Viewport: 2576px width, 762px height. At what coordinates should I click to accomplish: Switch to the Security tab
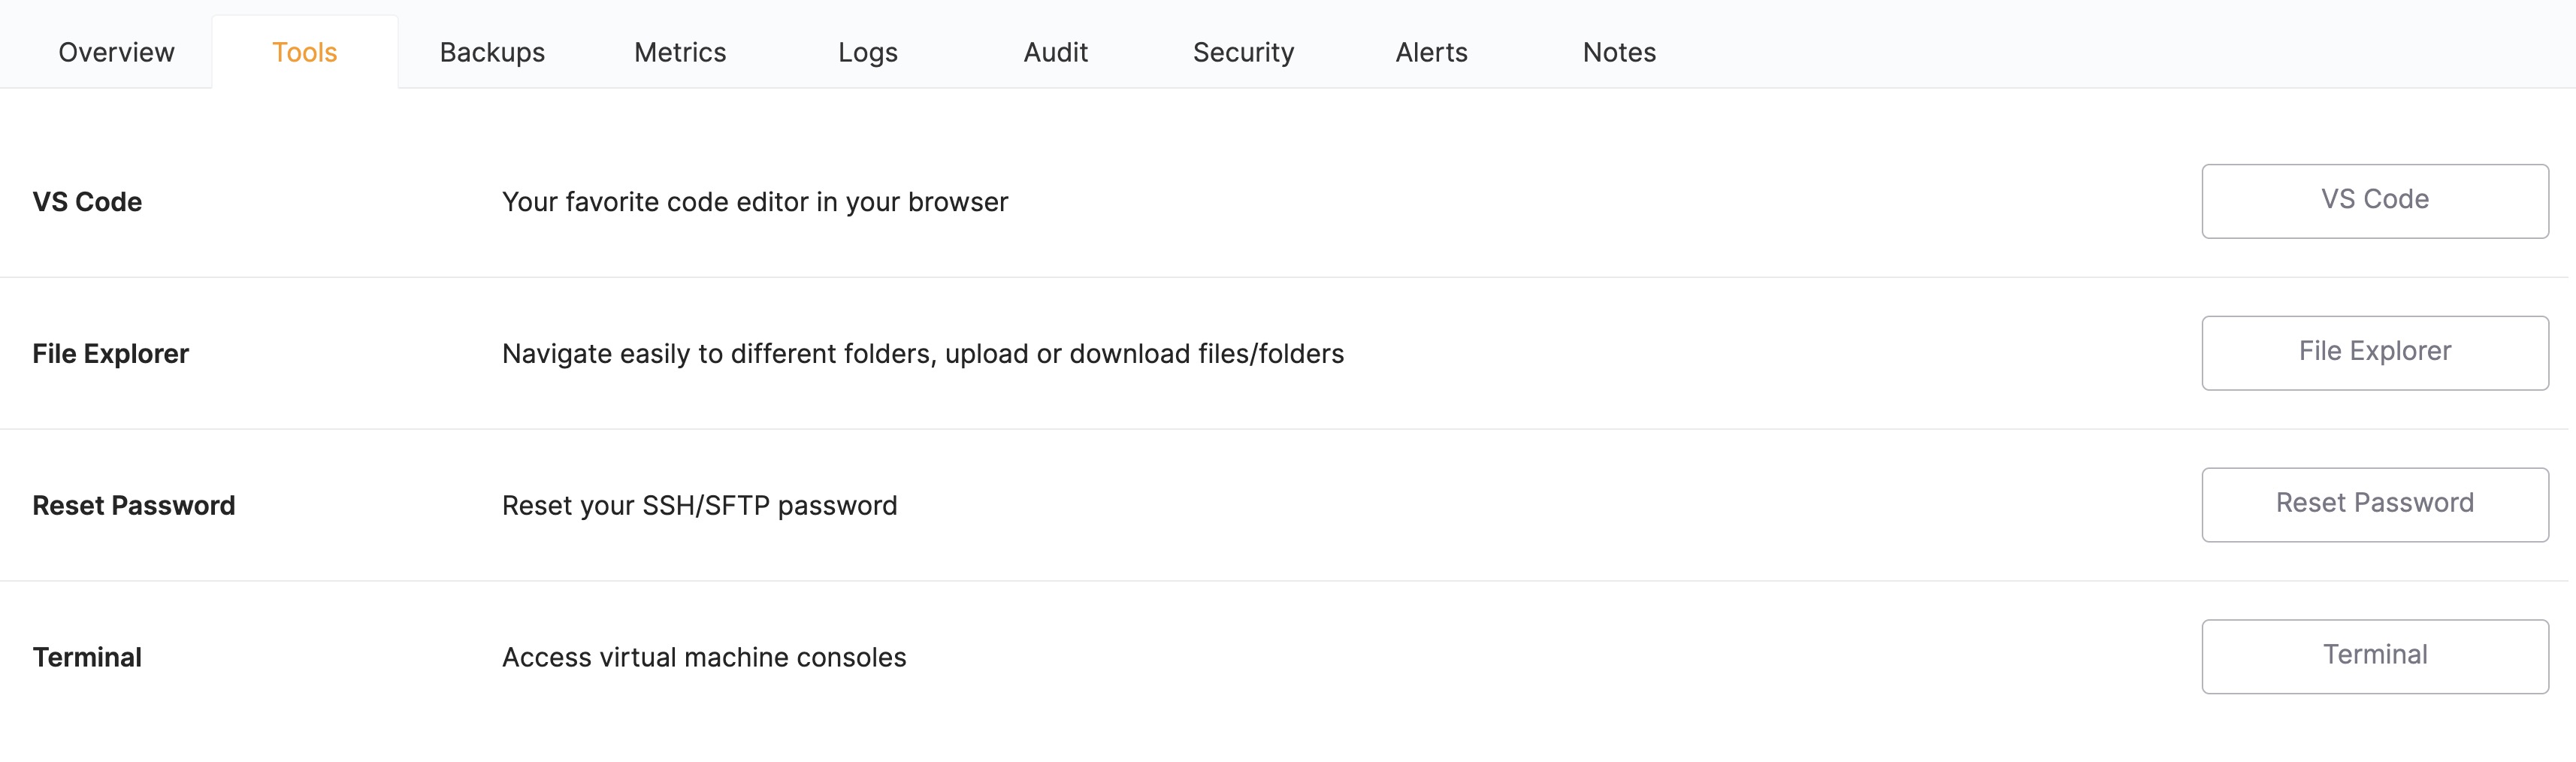(1243, 51)
